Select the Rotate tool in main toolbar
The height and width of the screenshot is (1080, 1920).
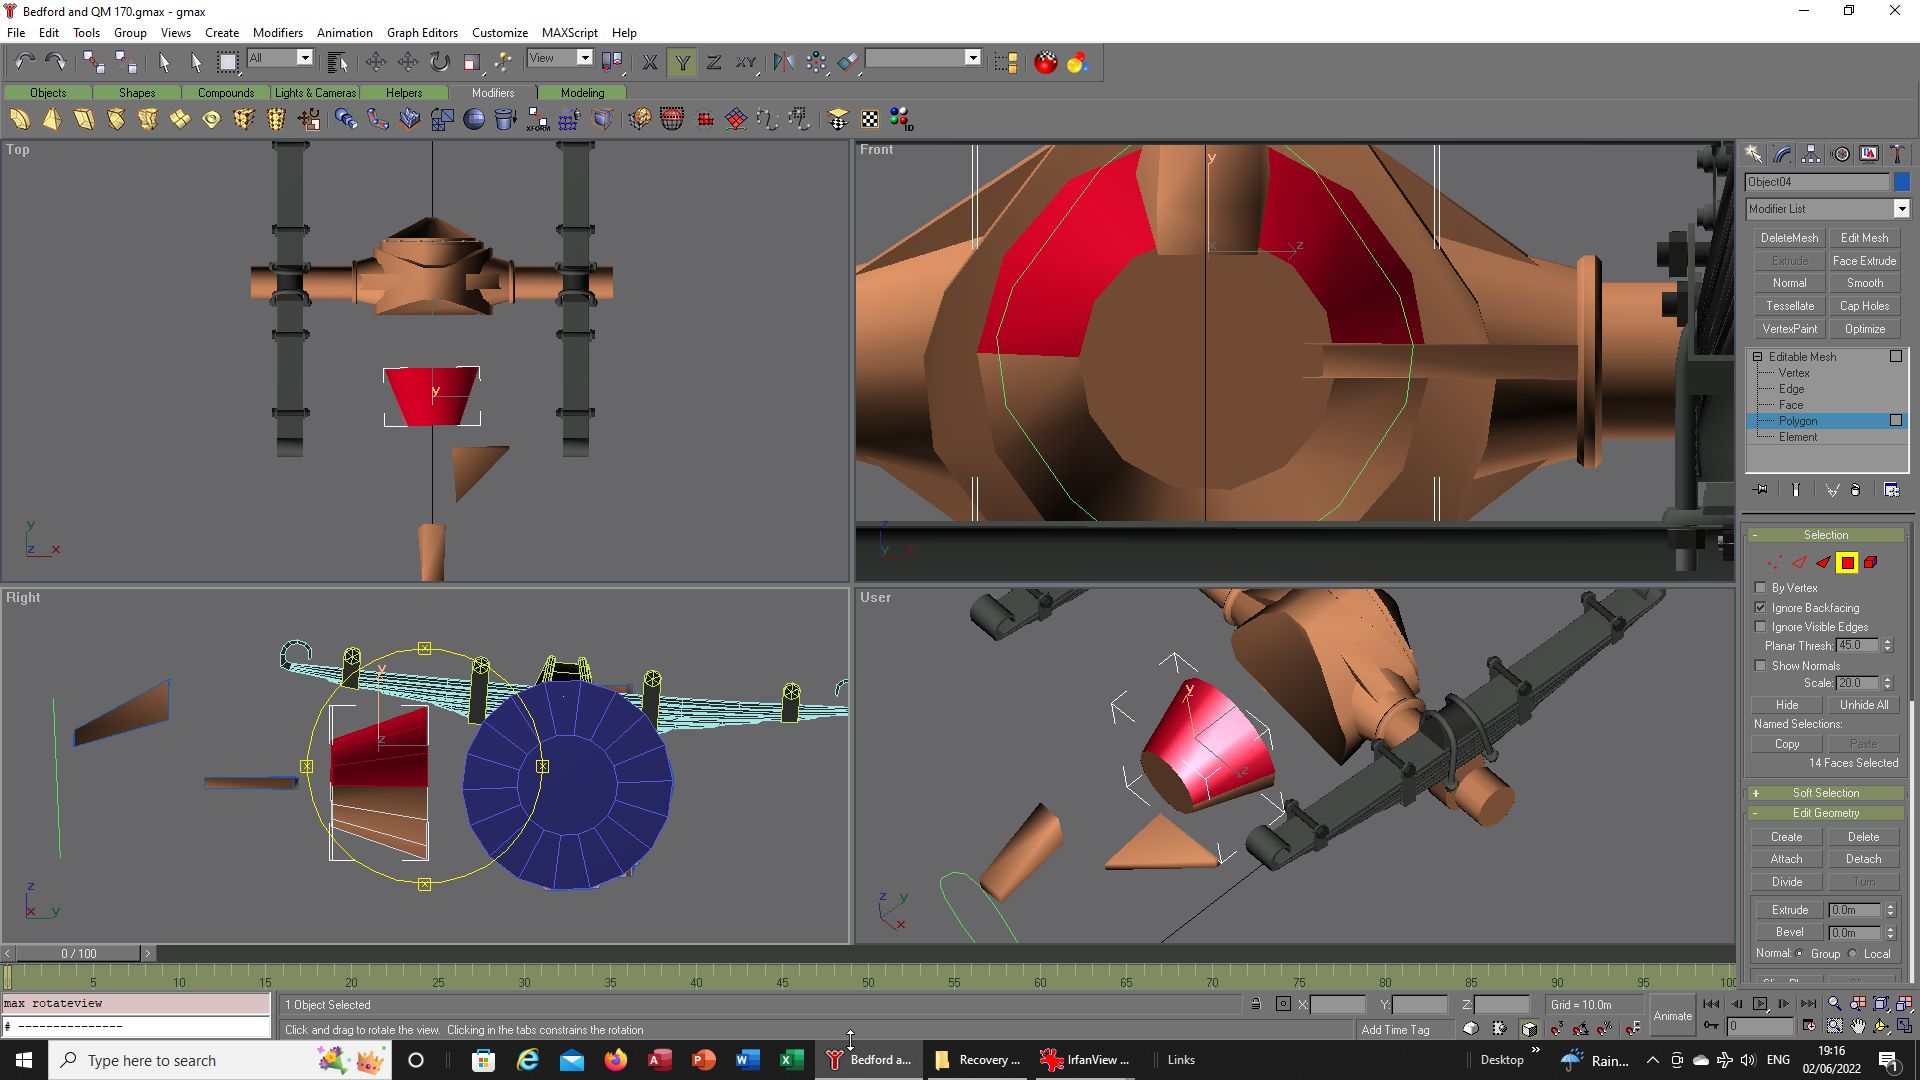[440, 62]
